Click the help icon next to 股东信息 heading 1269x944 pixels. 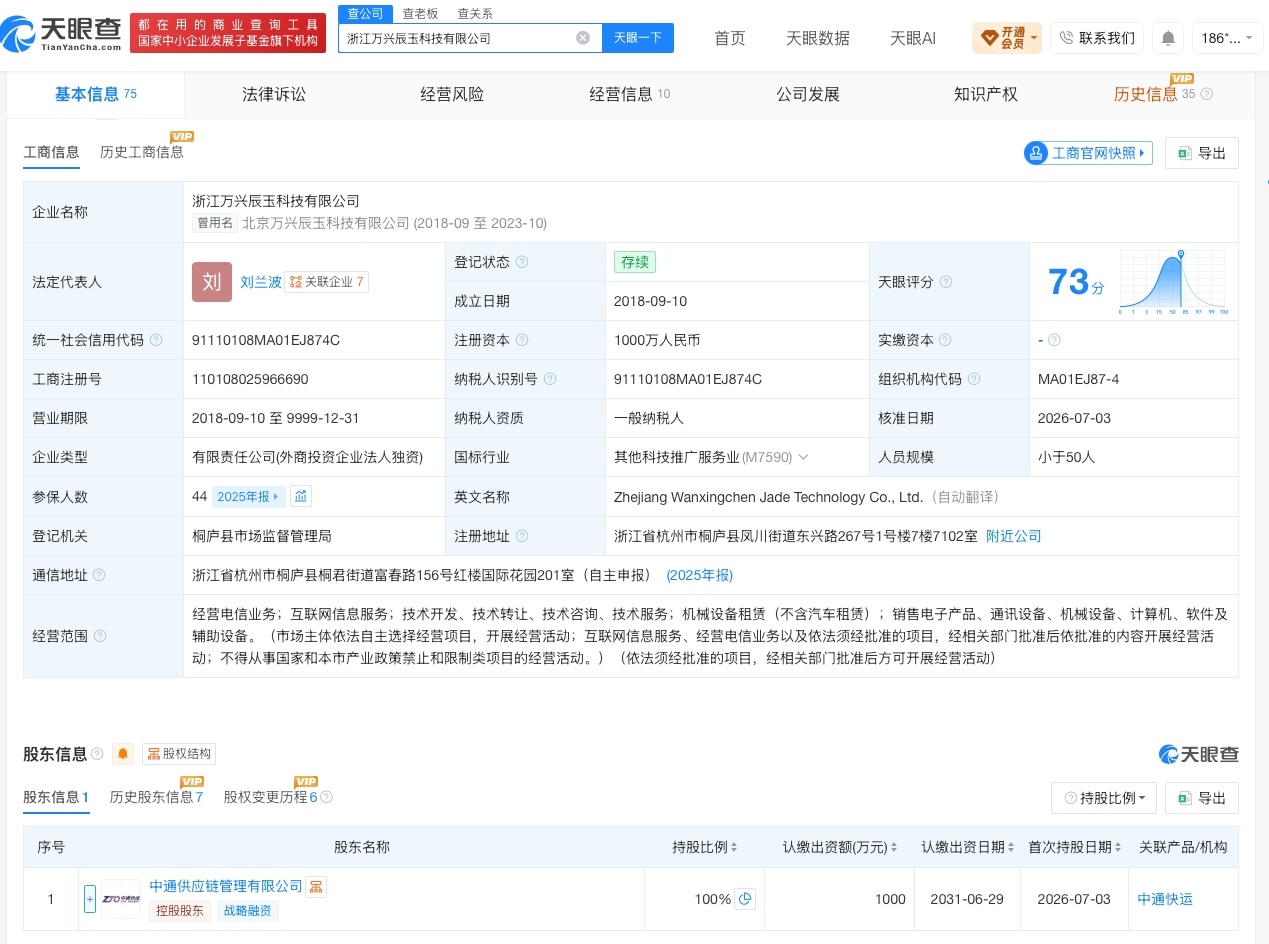(x=97, y=754)
